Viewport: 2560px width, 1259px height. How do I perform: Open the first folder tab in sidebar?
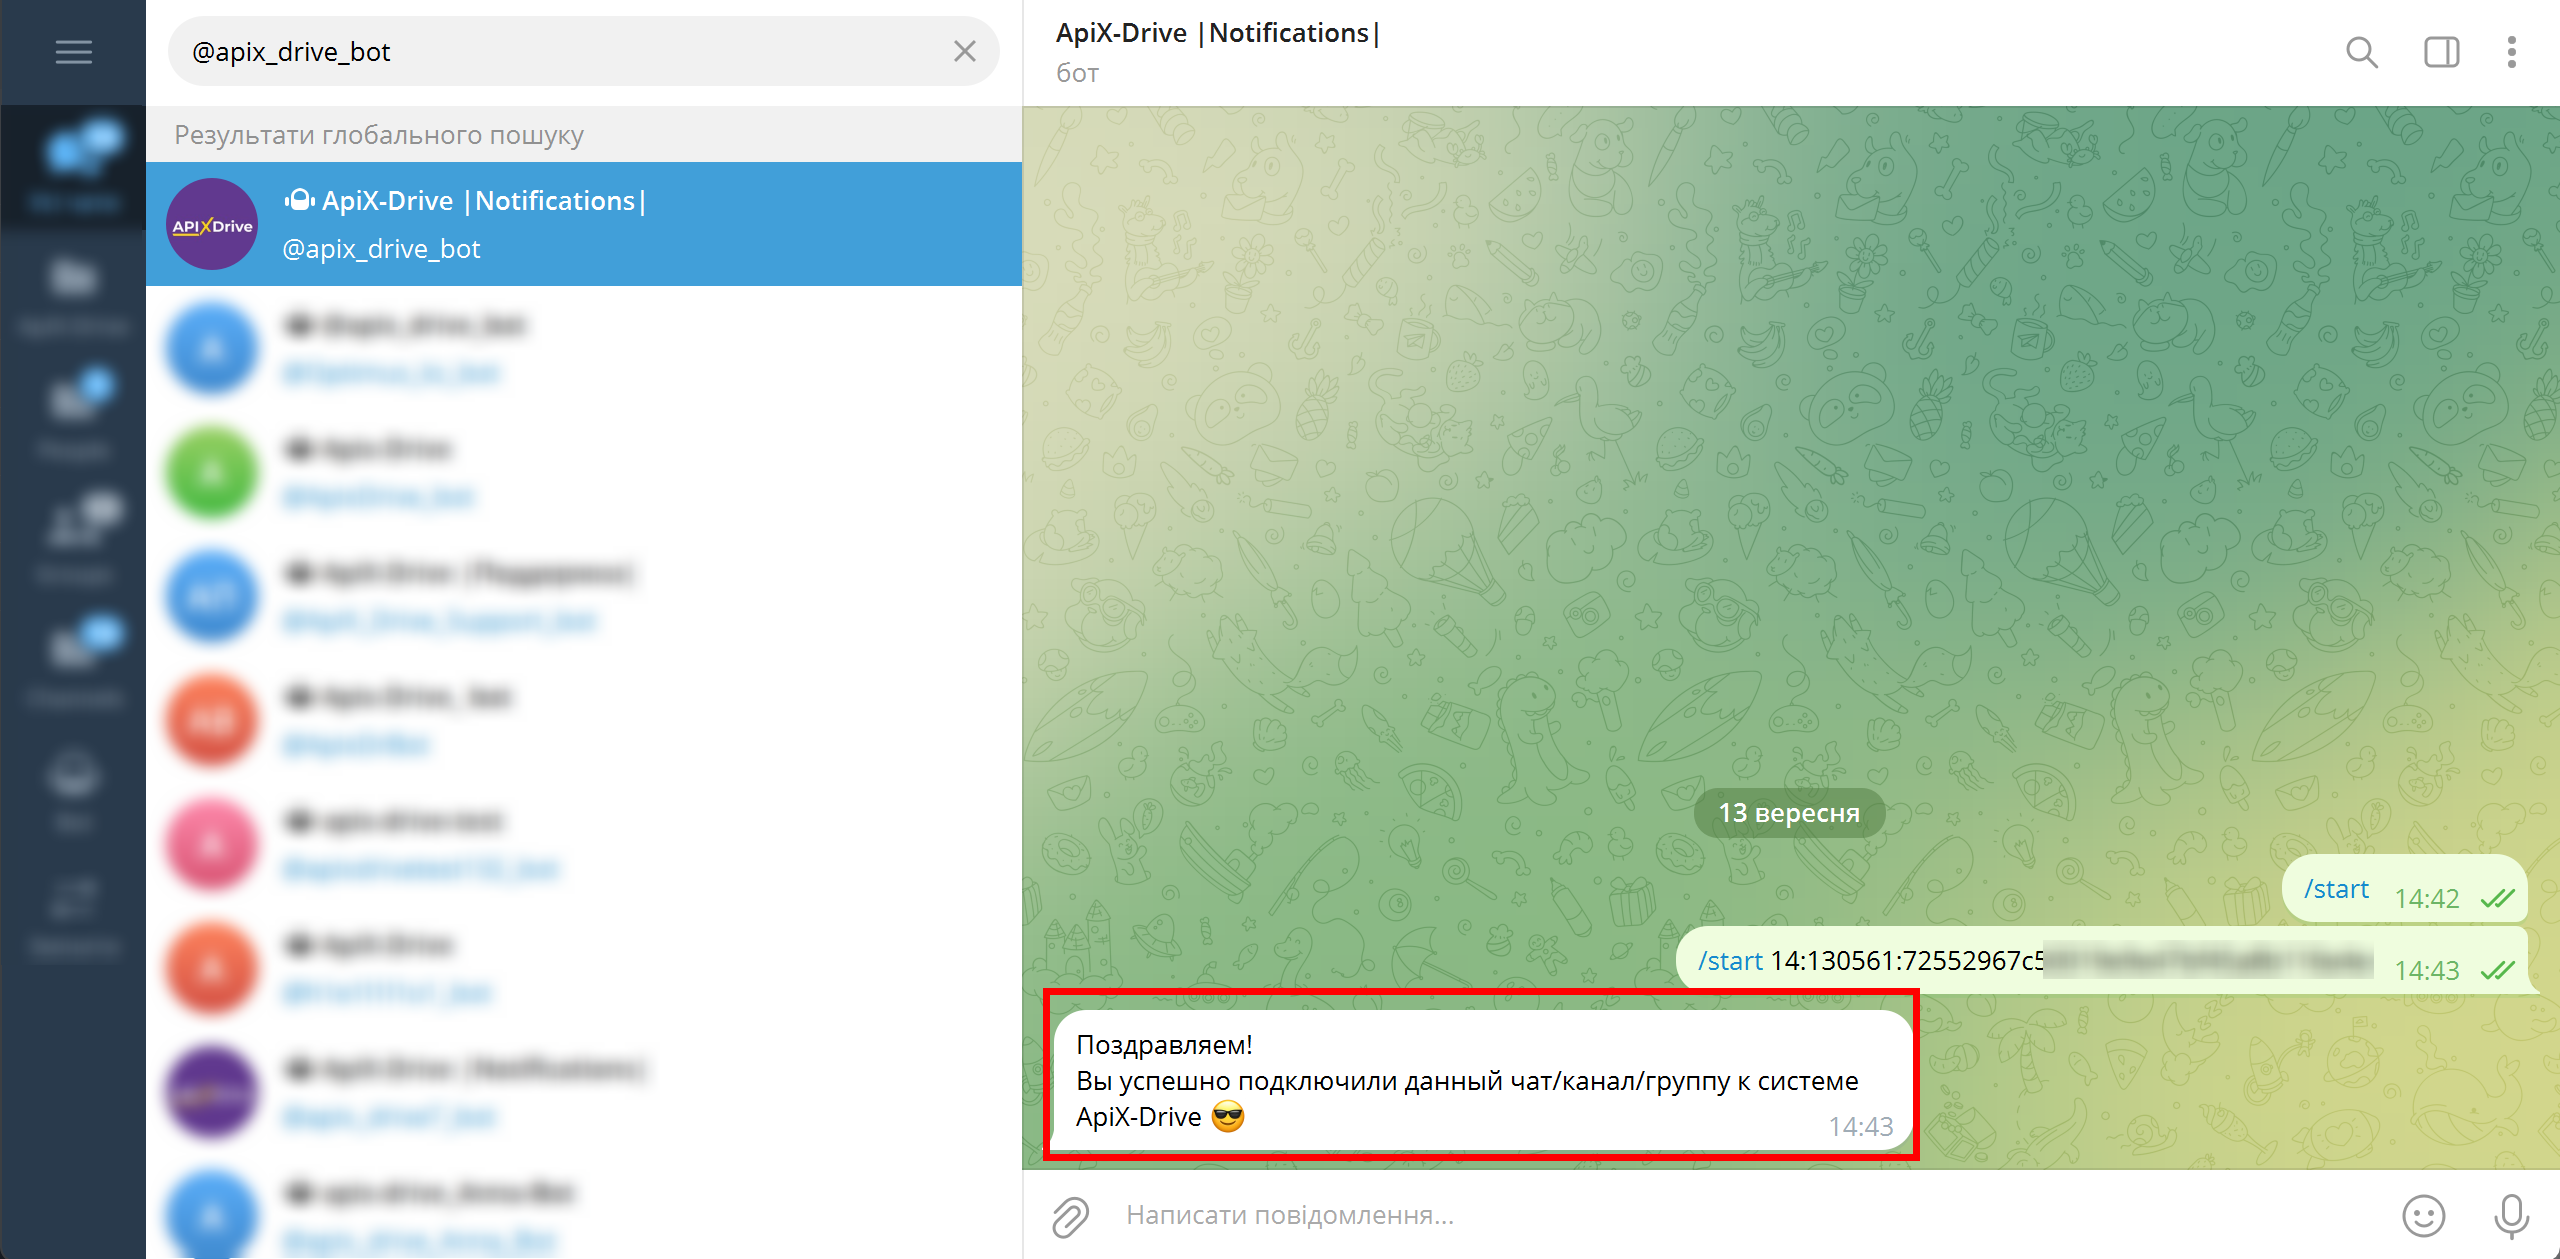[x=73, y=166]
